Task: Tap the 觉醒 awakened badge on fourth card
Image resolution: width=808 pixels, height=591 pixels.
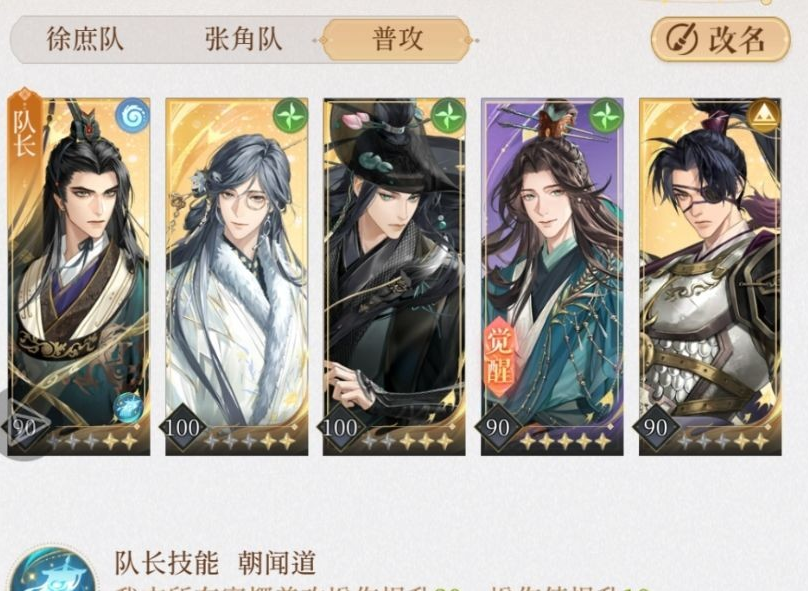Action: click(500, 357)
